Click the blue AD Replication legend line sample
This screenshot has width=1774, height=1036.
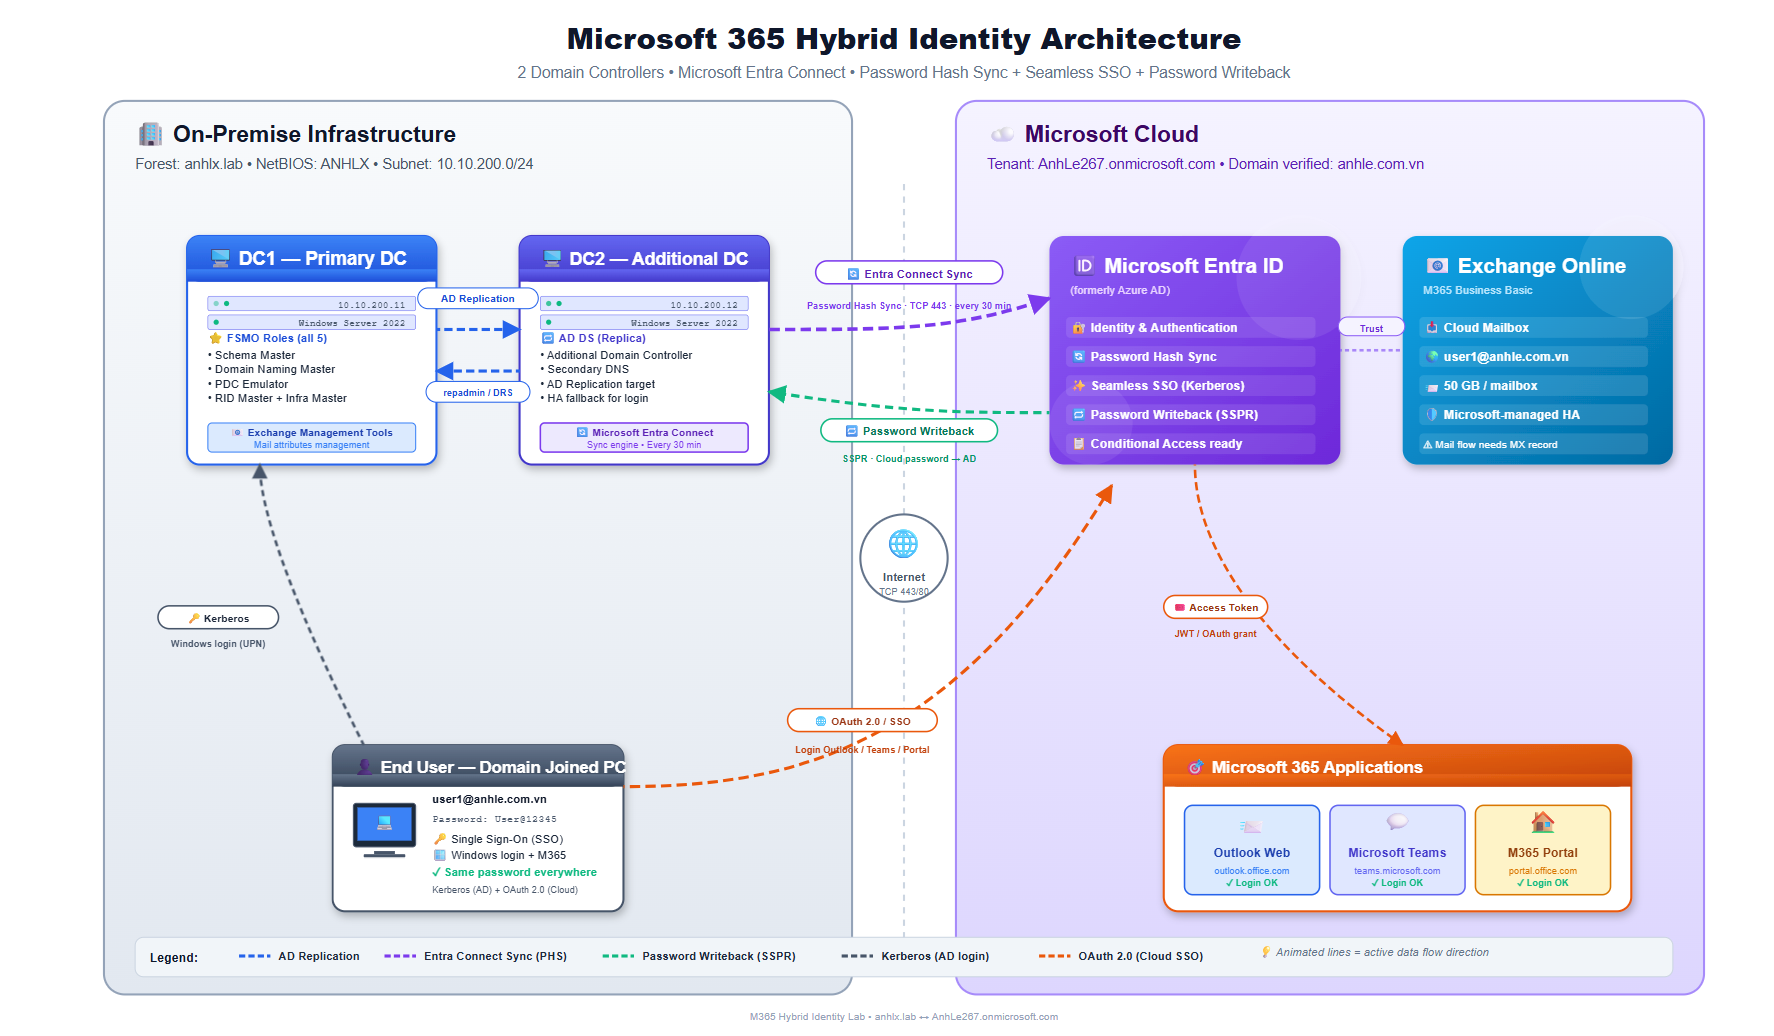[x=254, y=956]
